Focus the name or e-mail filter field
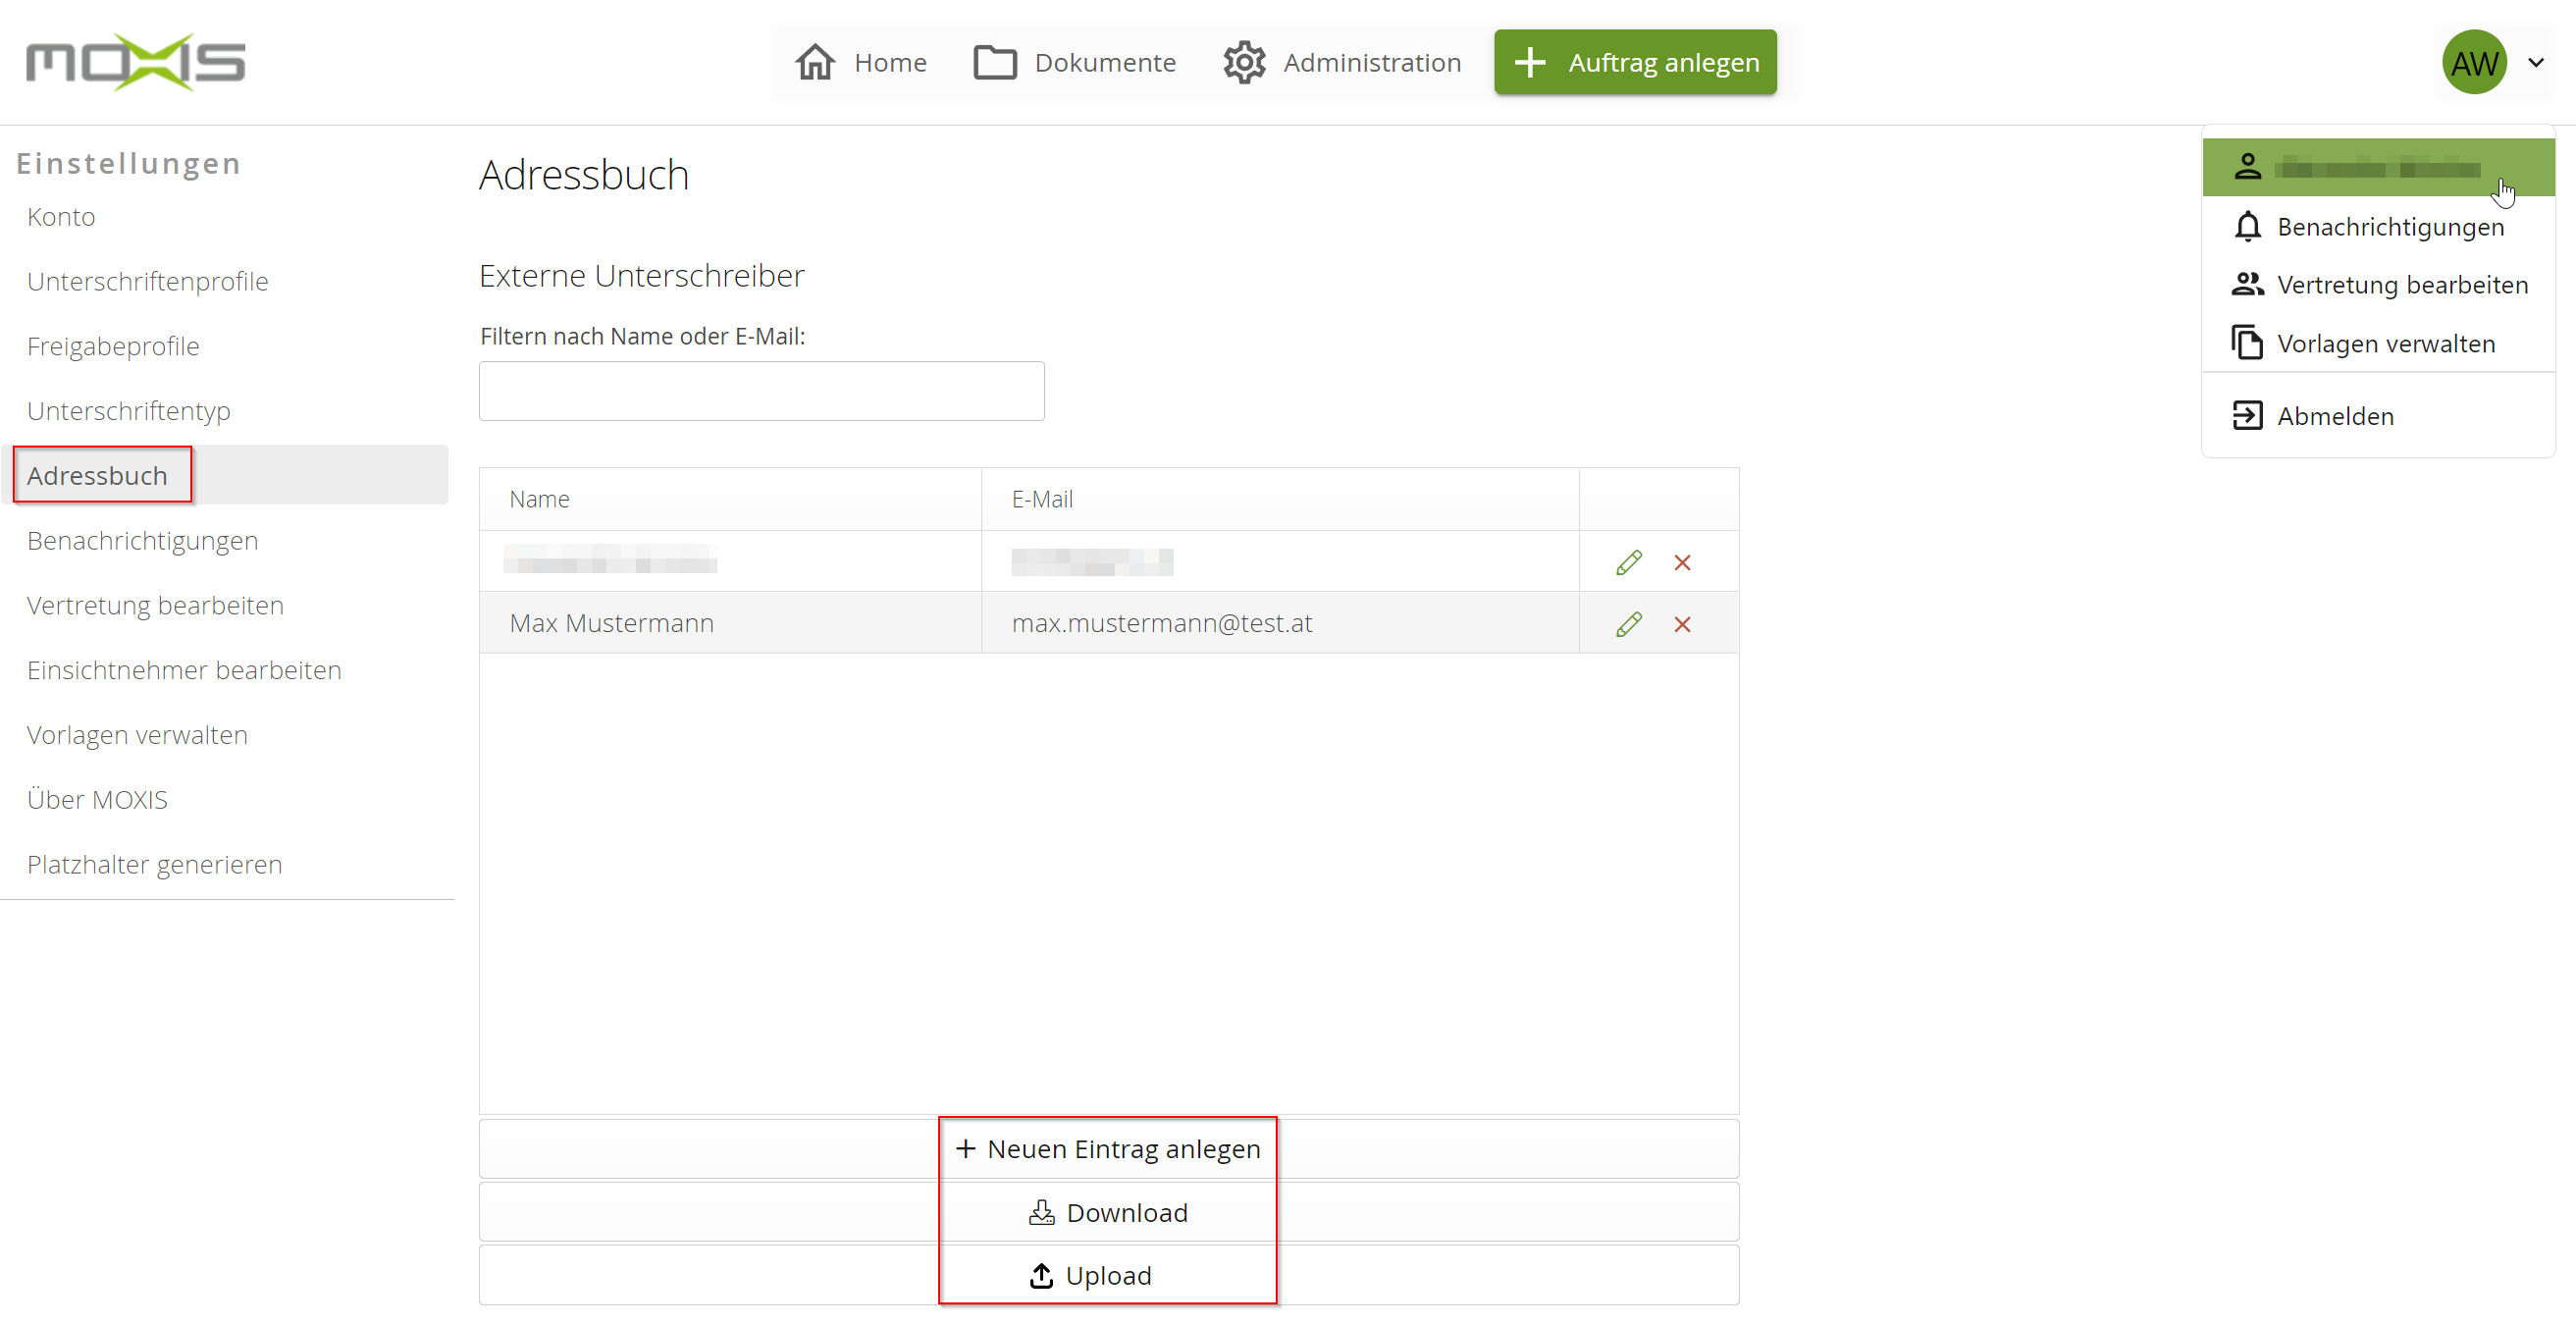The width and height of the screenshot is (2576, 1325). click(x=761, y=391)
